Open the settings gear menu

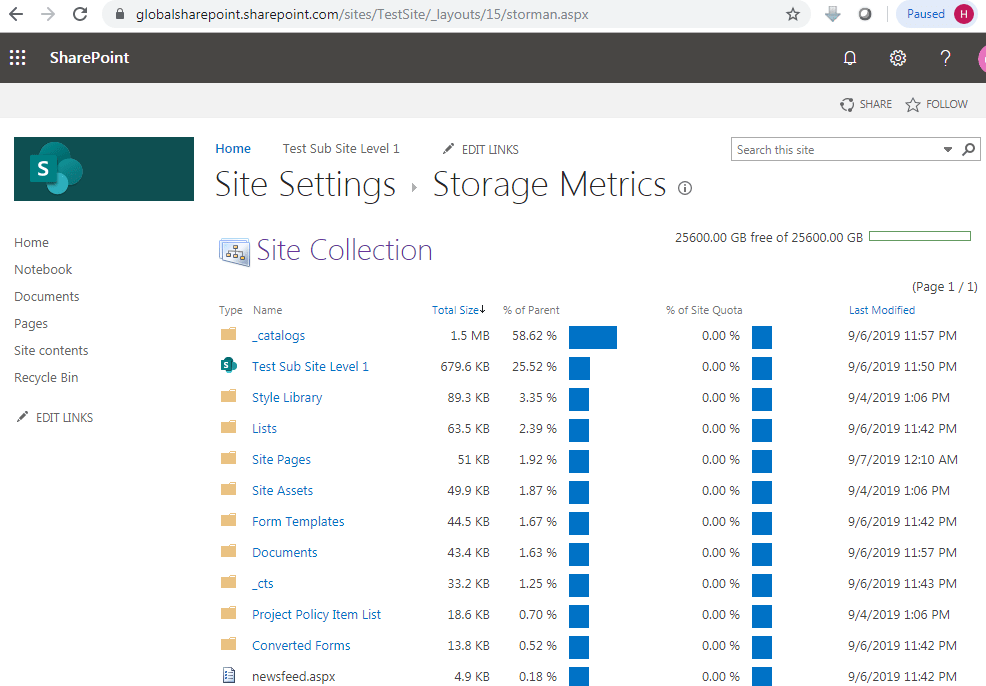click(x=897, y=58)
